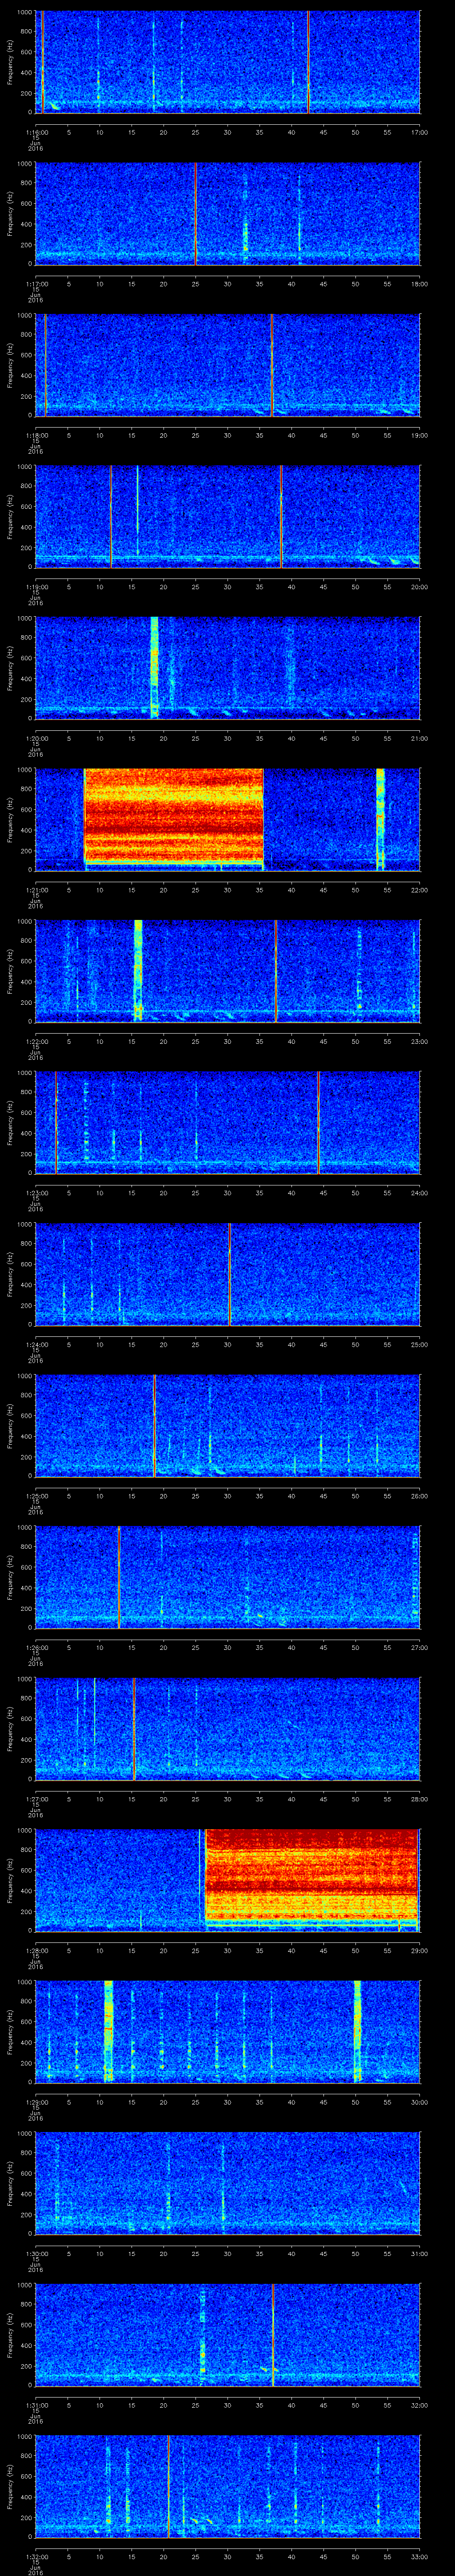Select the 1:30:00 spectrogram panel
The width and height of the screenshot is (455, 2576).
click(227, 2183)
